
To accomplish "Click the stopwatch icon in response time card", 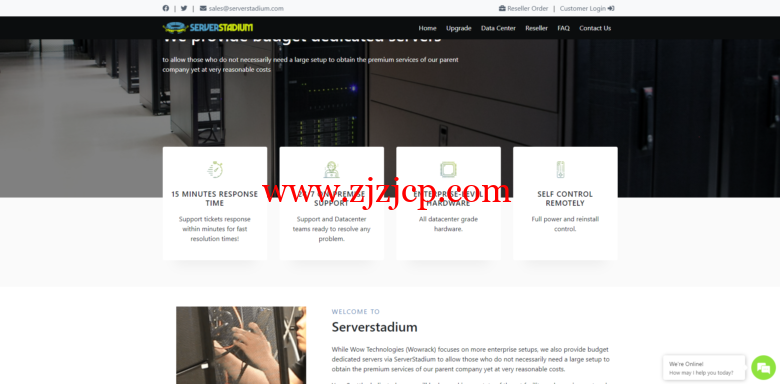I will (x=215, y=170).
